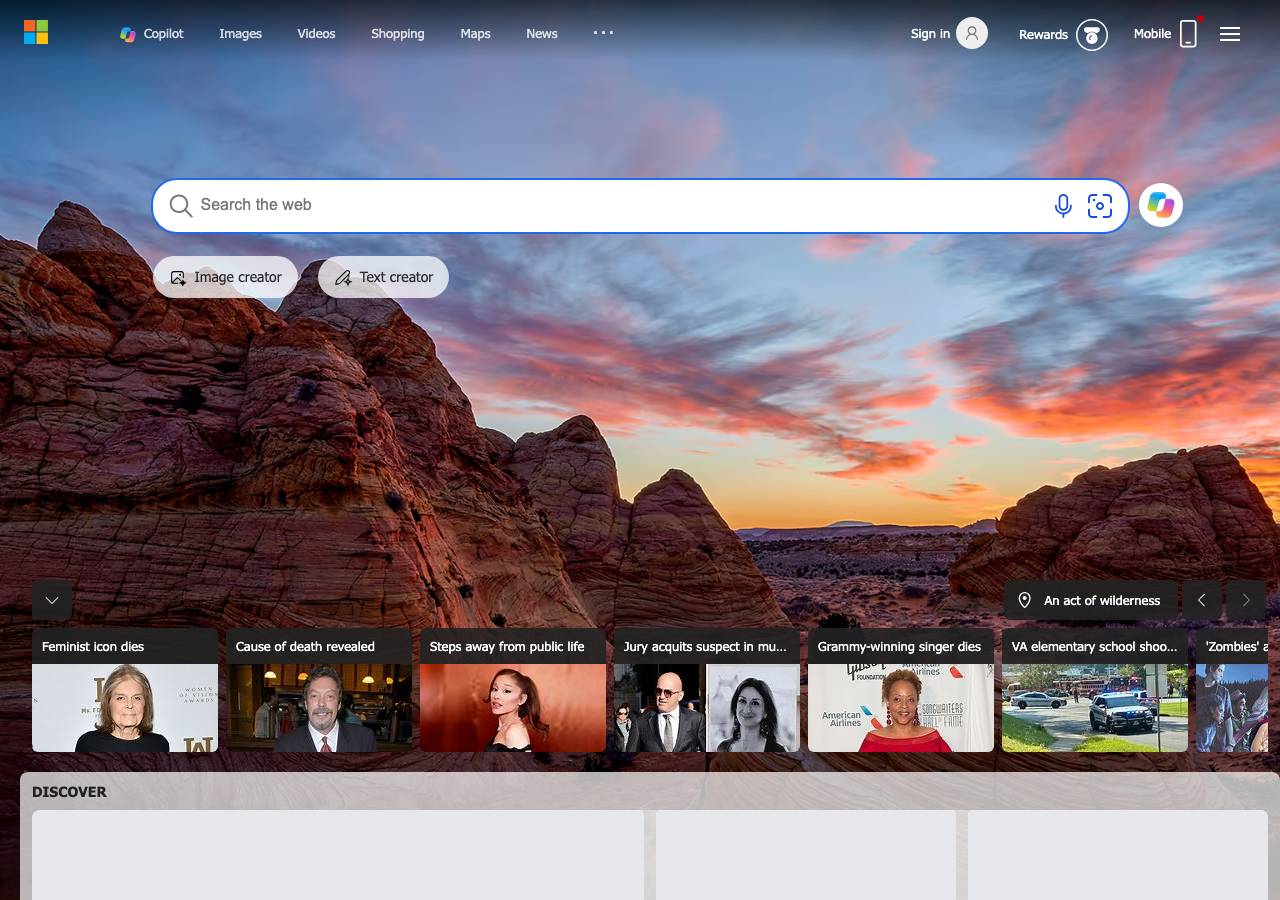Go to Images in top navigation
Screen dimensions: 1280x900
(241, 34)
